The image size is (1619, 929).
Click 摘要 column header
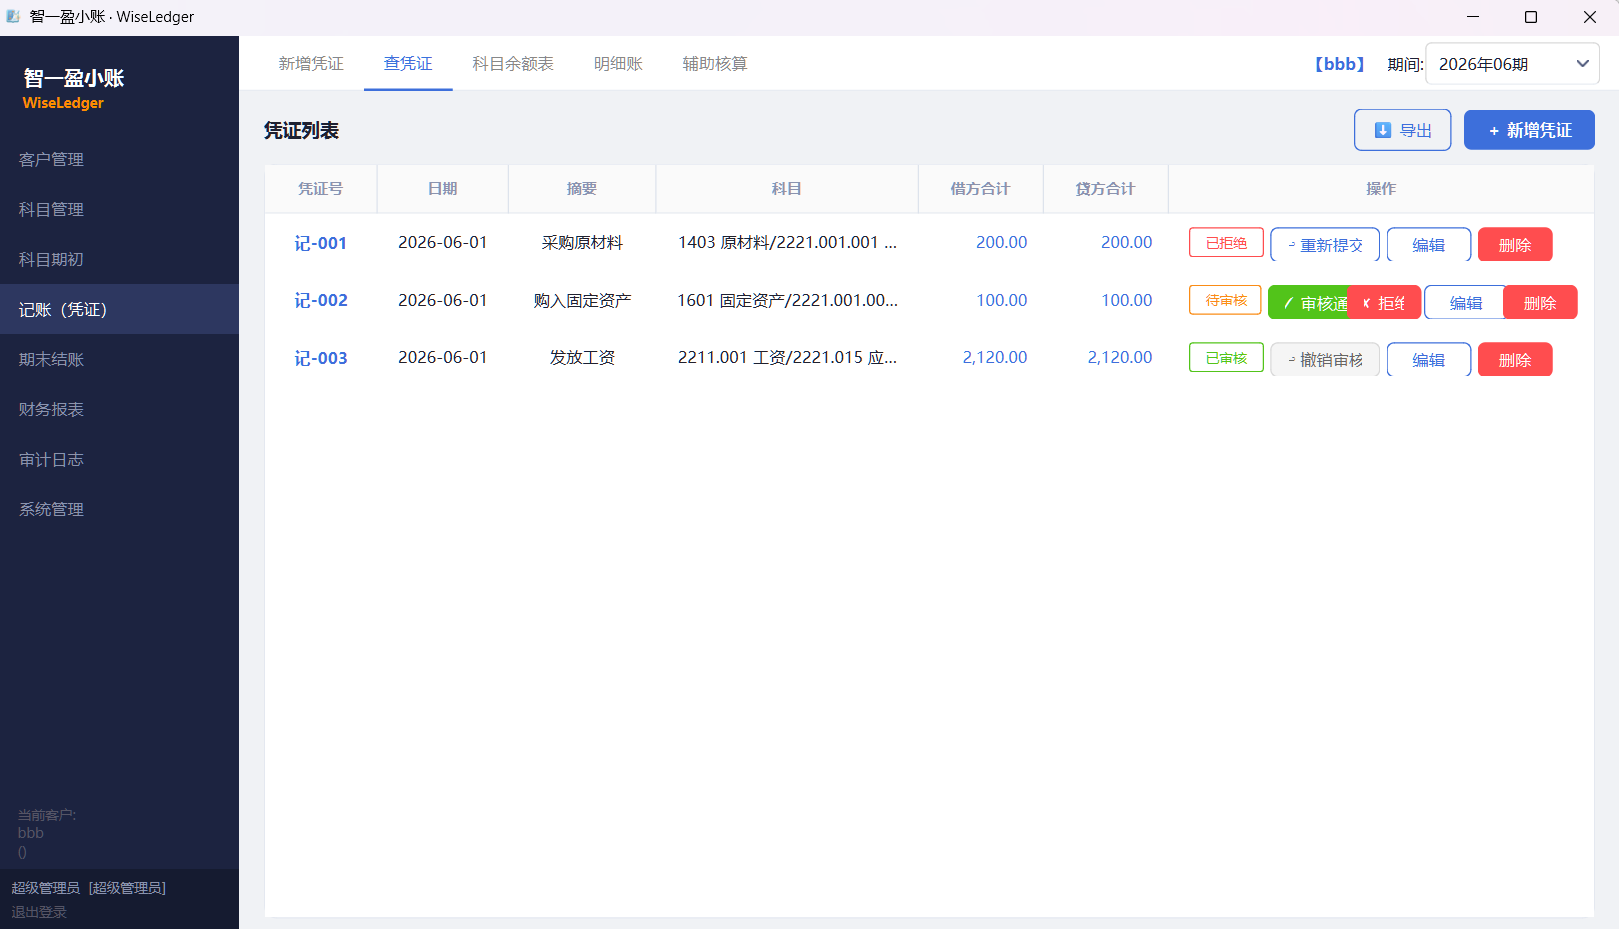[x=581, y=188]
